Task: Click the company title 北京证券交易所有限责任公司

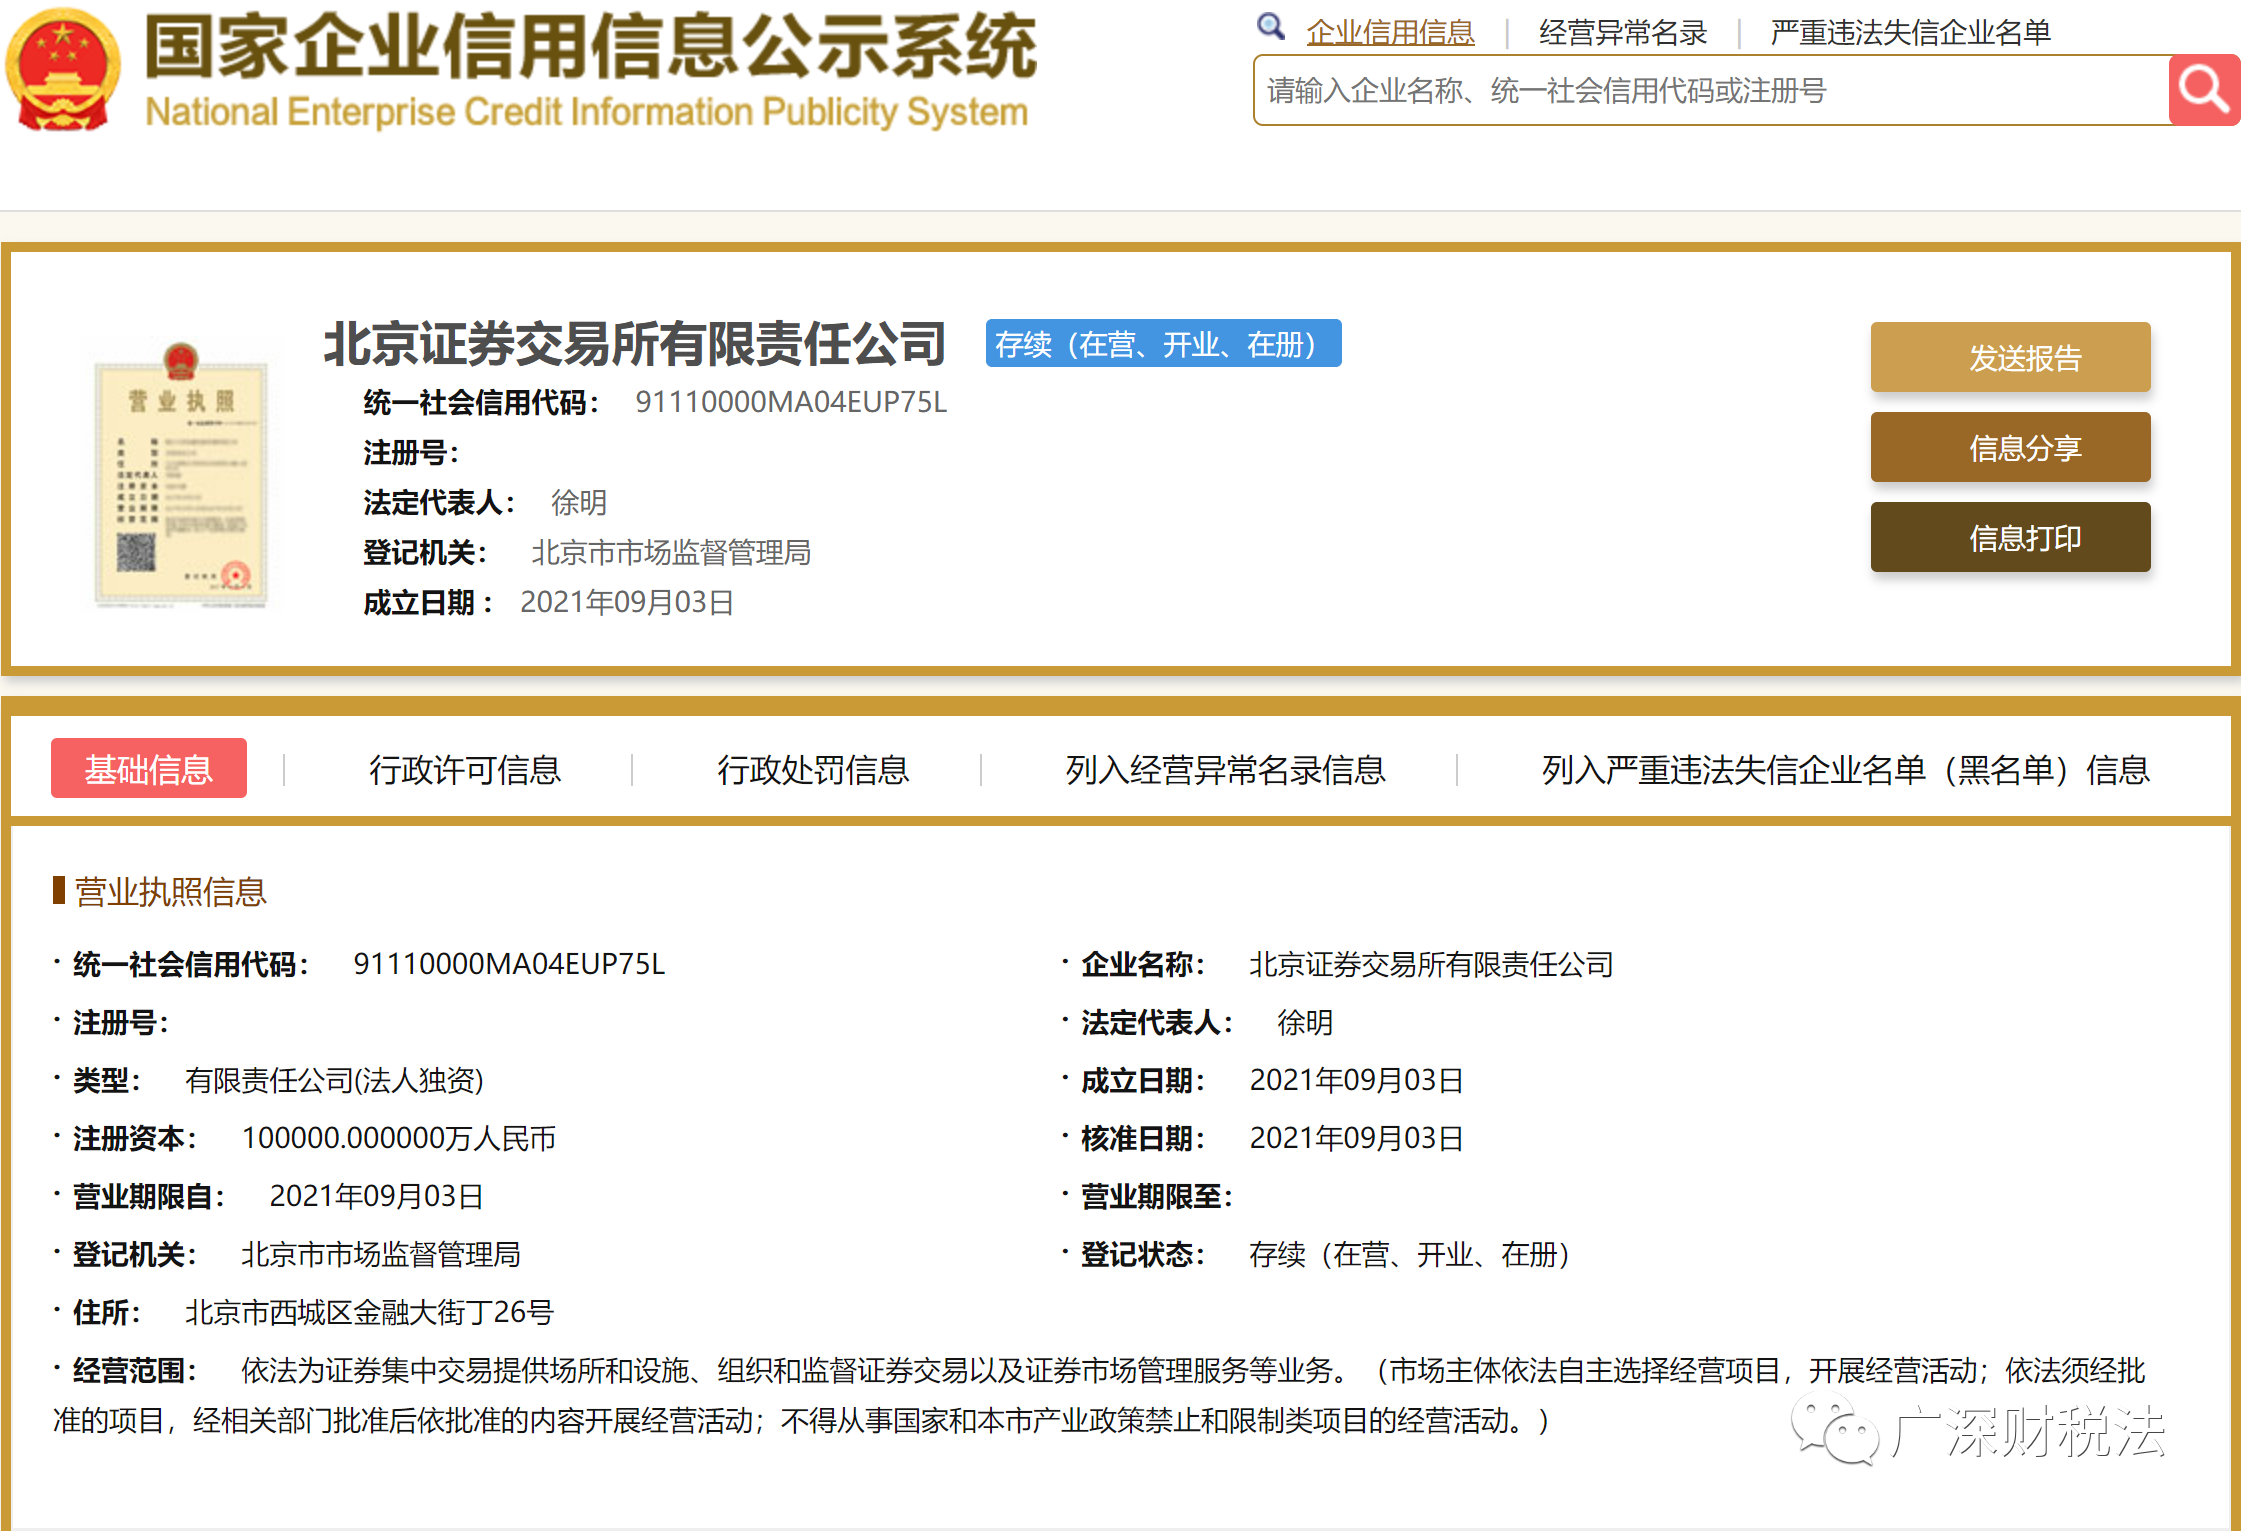Action: click(x=635, y=344)
